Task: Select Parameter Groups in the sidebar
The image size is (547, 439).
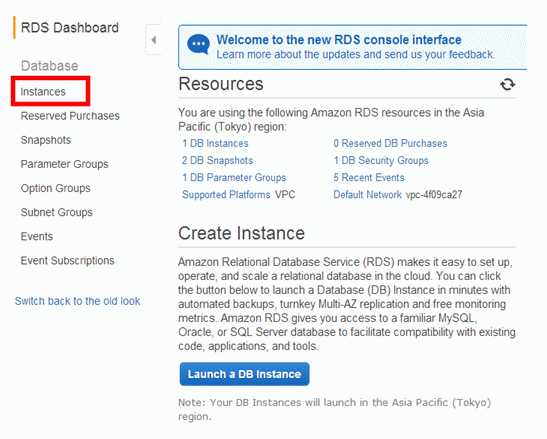Action: point(65,164)
